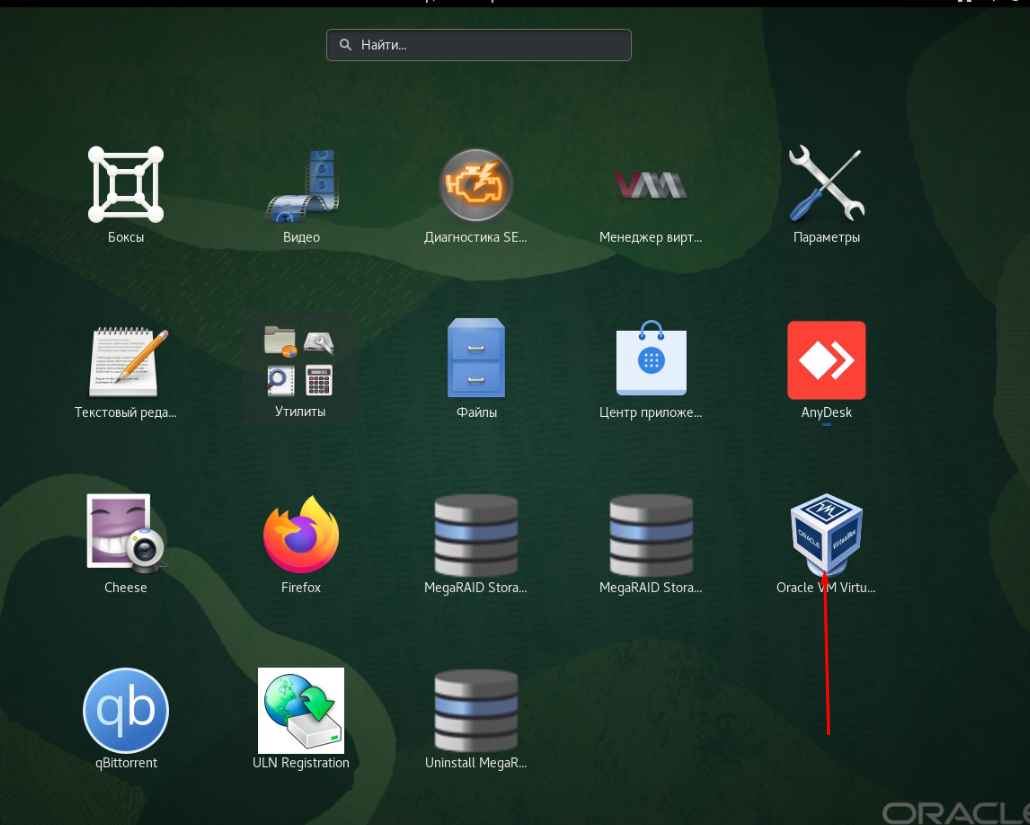This screenshot has height=825, width=1030.
Task: Launch the Видео player
Action: click(302, 185)
